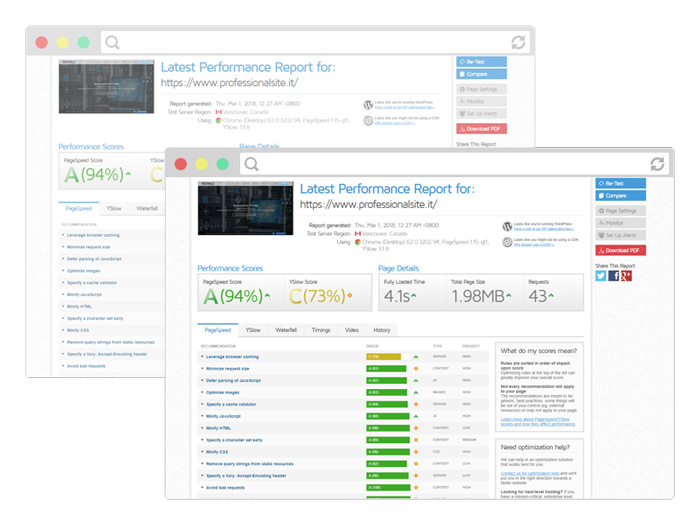The width and height of the screenshot is (700, 525).
Task: Click the green arrow beside Leverage browser caching's grade
Action: coord(416,357)
